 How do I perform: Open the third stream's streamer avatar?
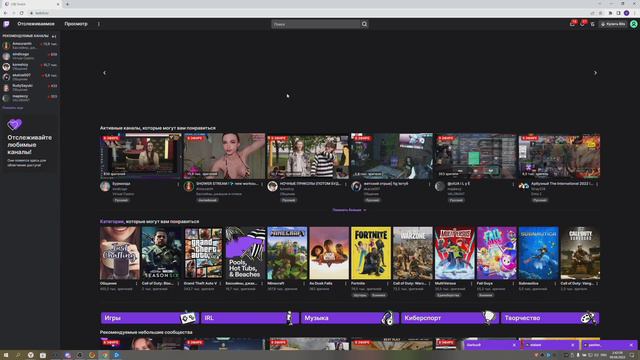pos(272,187)
